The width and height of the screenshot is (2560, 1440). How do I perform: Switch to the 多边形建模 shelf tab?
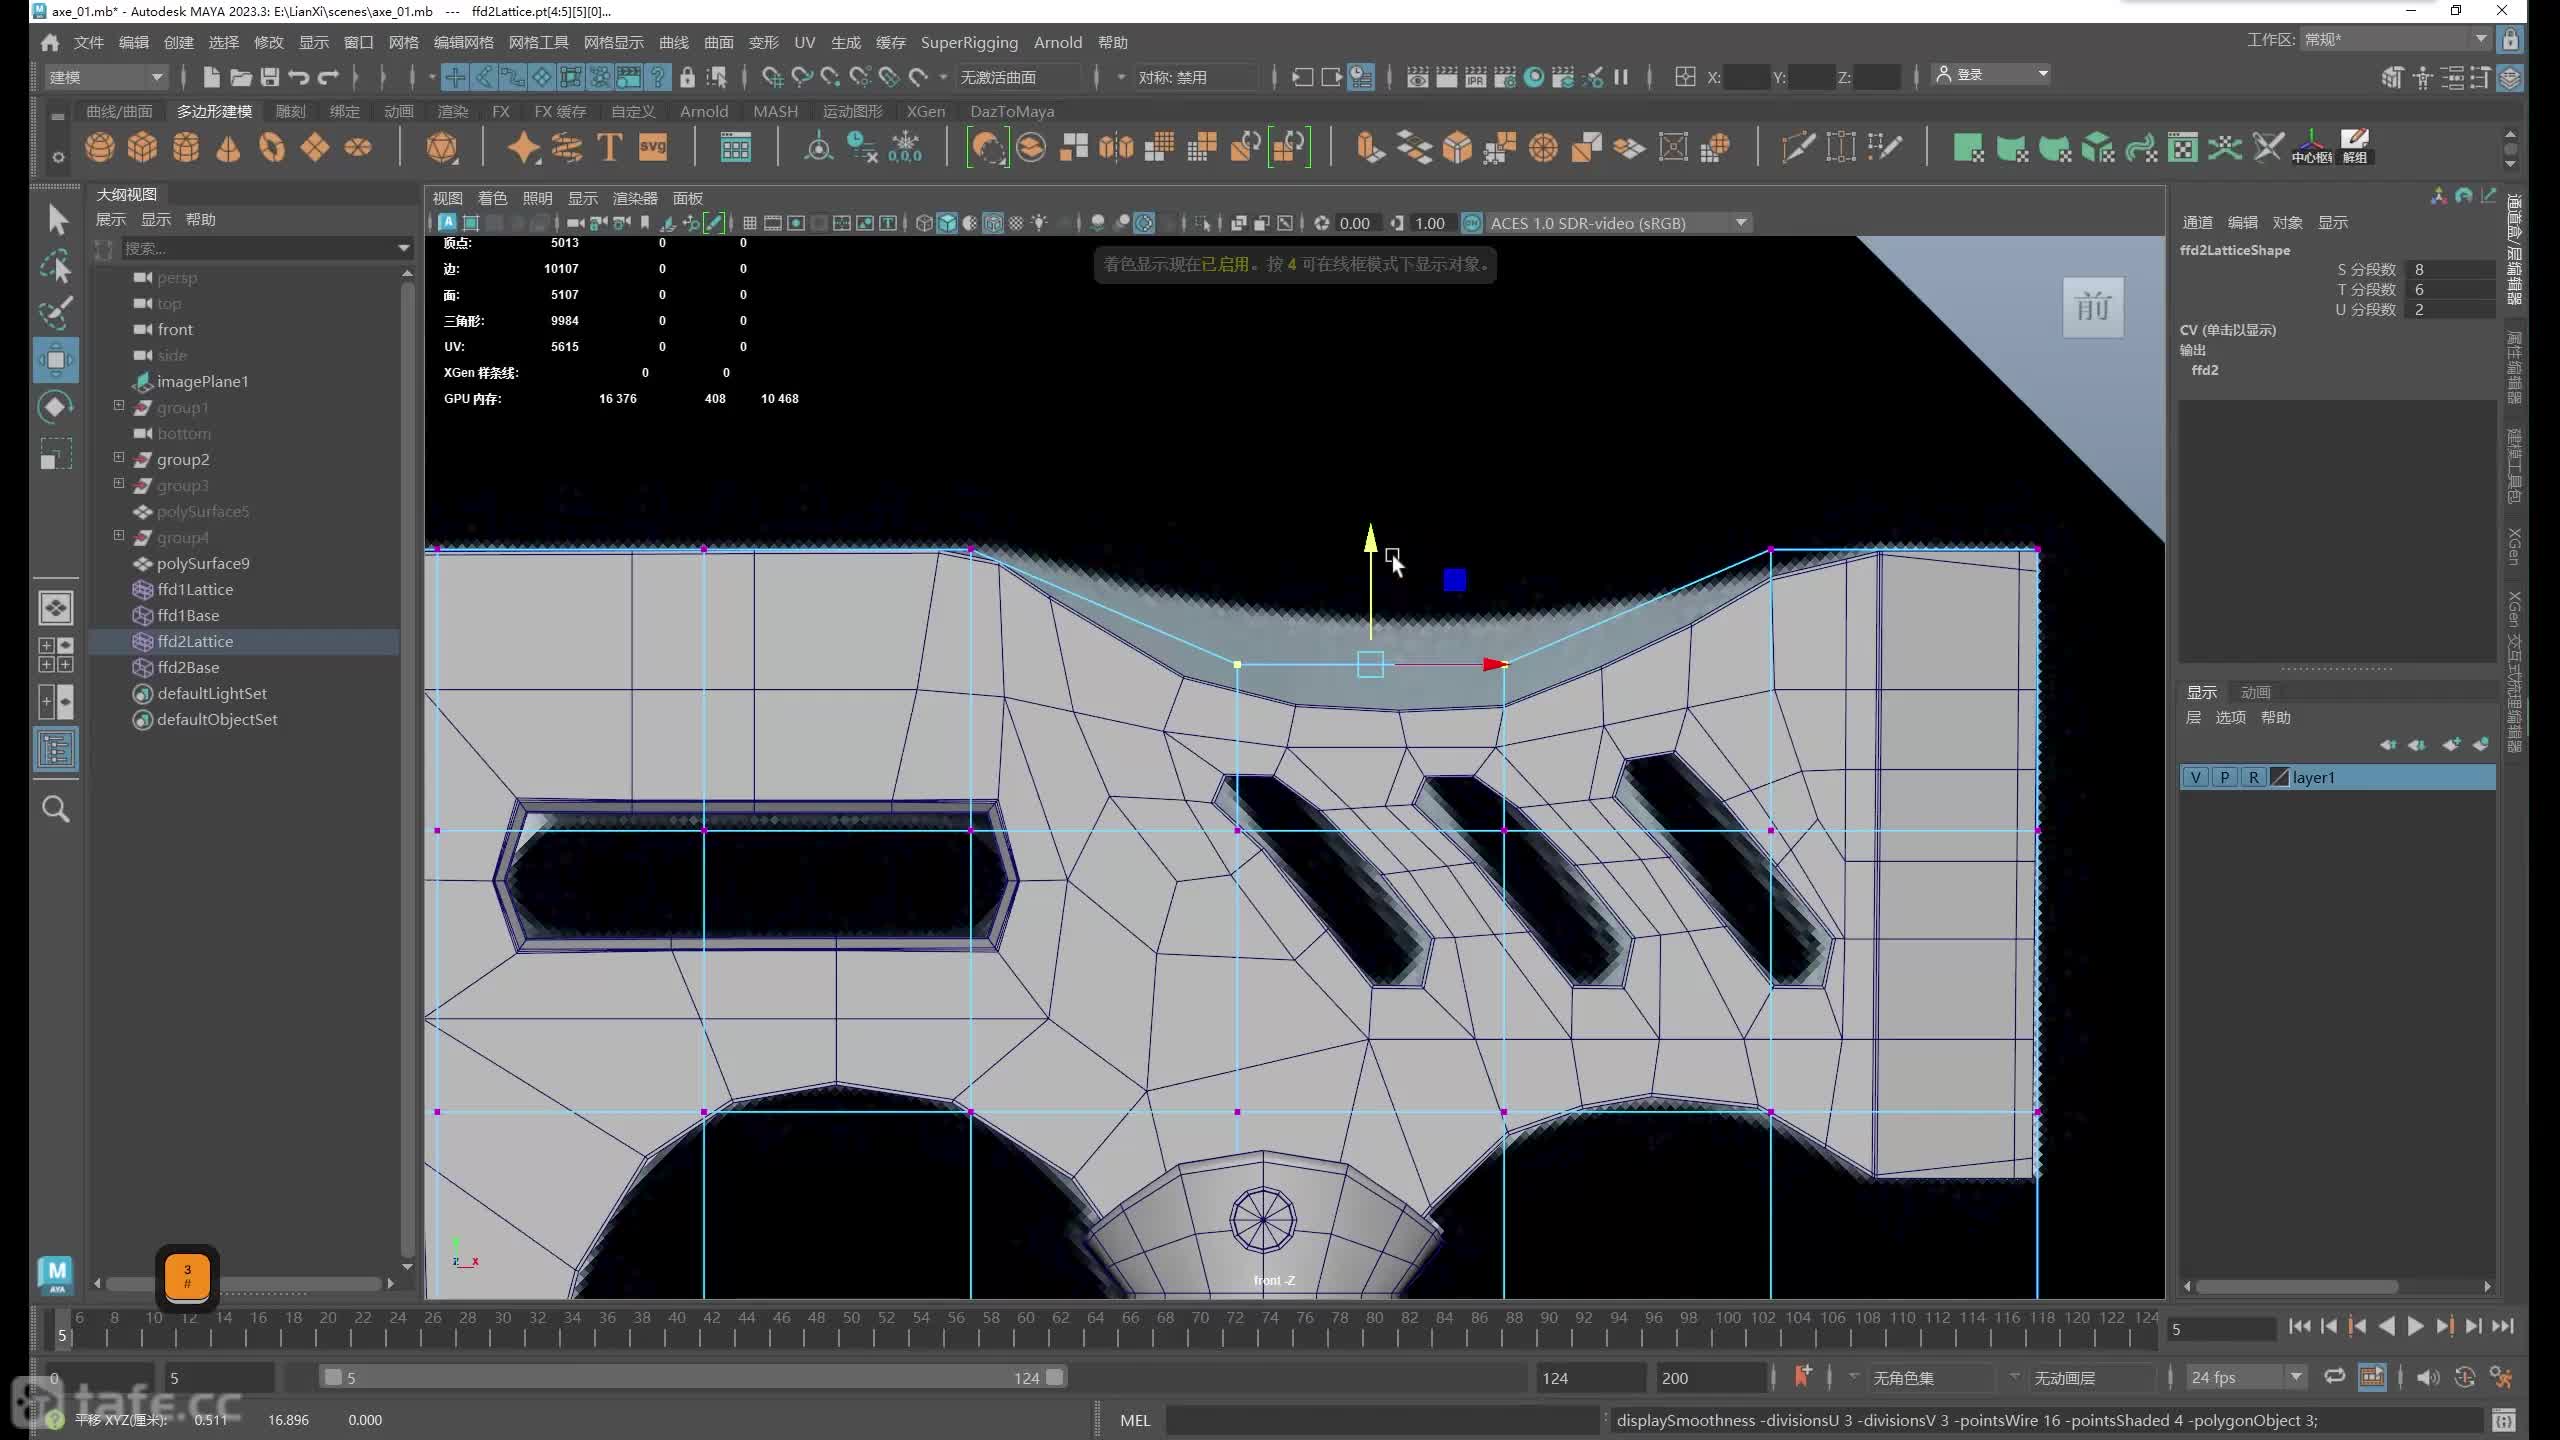(x=214, y=111)
